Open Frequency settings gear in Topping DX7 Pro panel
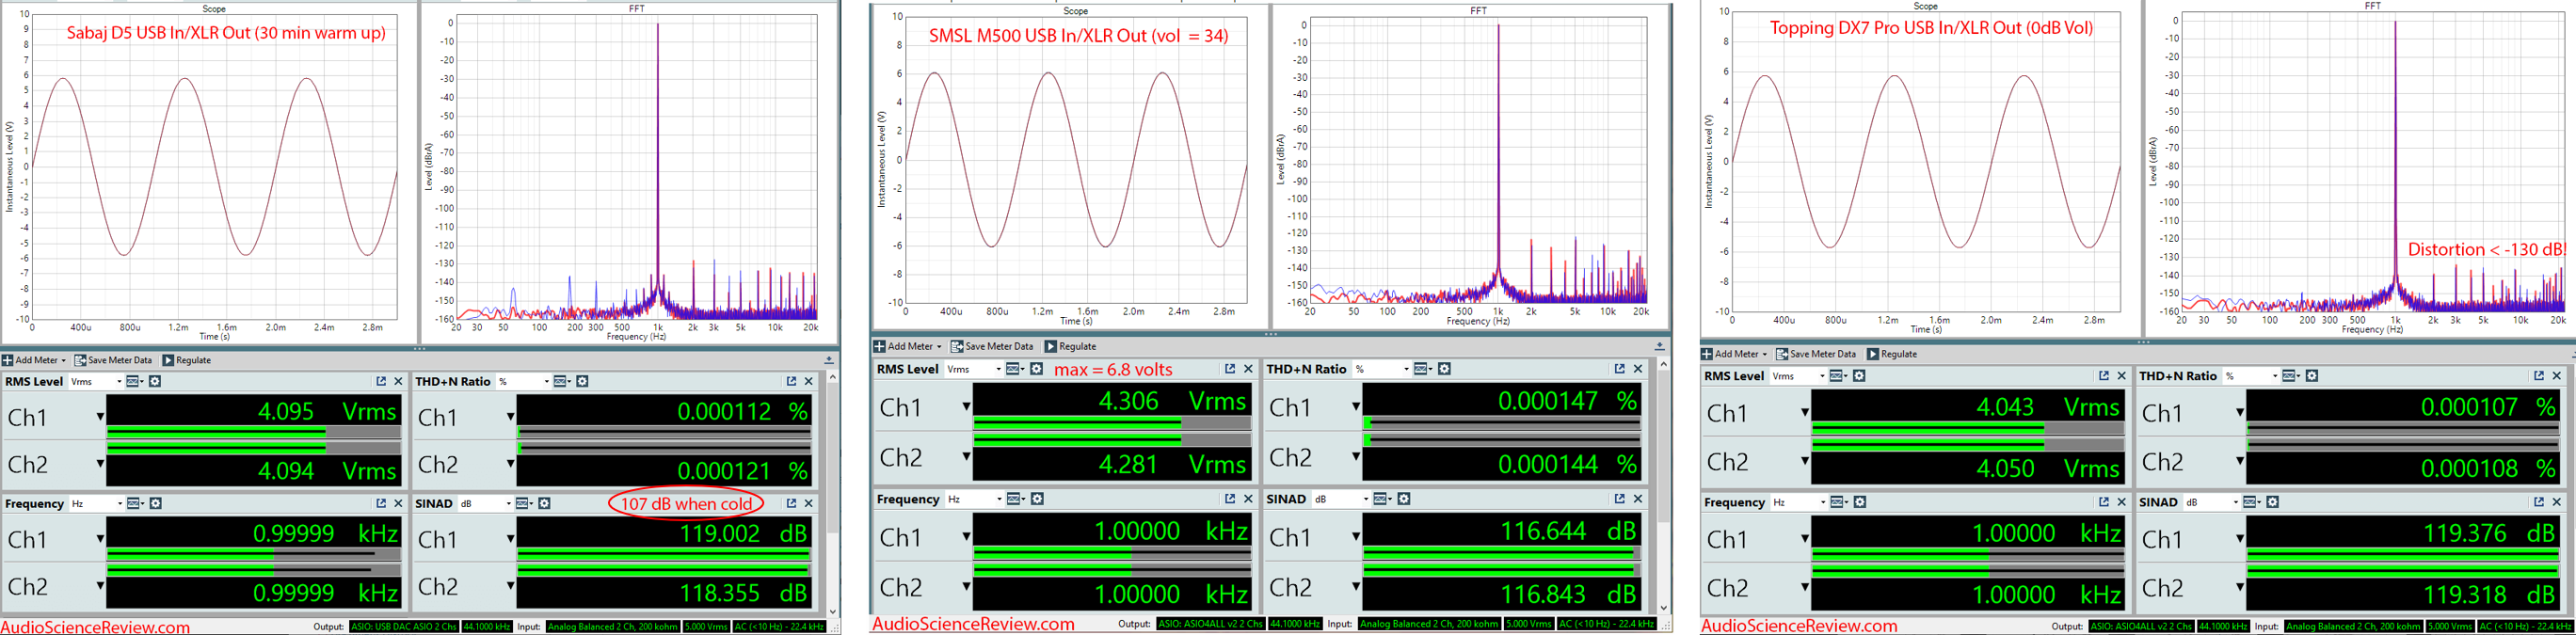Screen dimensions: 2576x635 pos(1859,502)
